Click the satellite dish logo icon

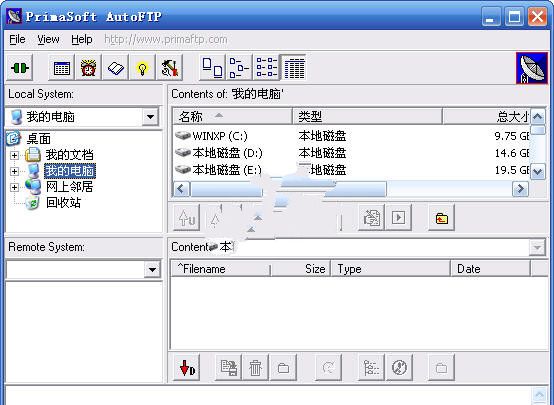532,68
